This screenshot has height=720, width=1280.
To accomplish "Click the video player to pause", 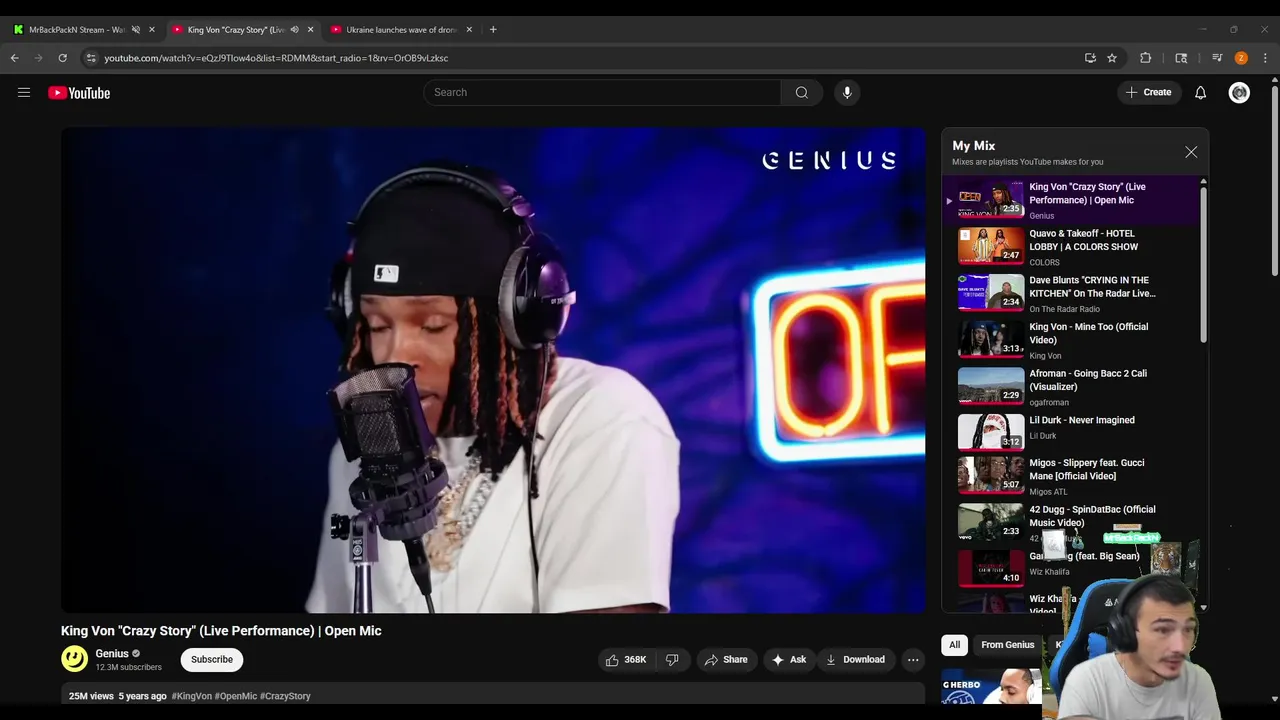I will pos(493,370).
